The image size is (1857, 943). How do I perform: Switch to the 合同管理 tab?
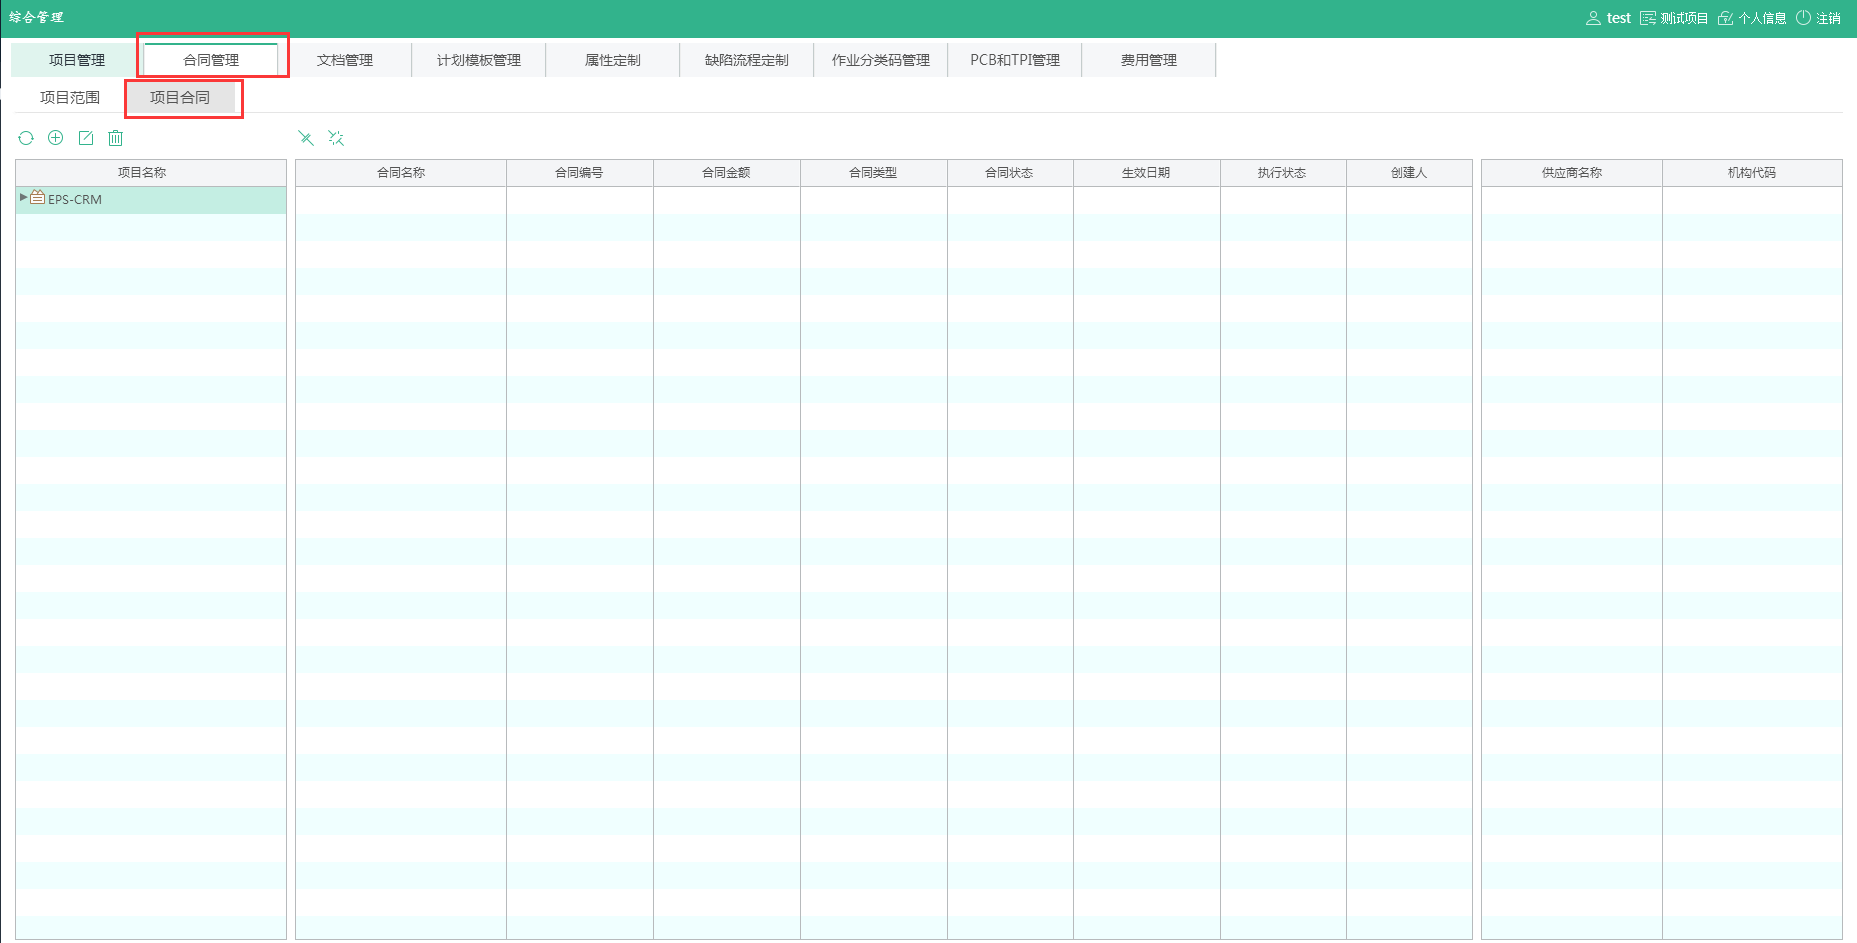tap(211, 60)
